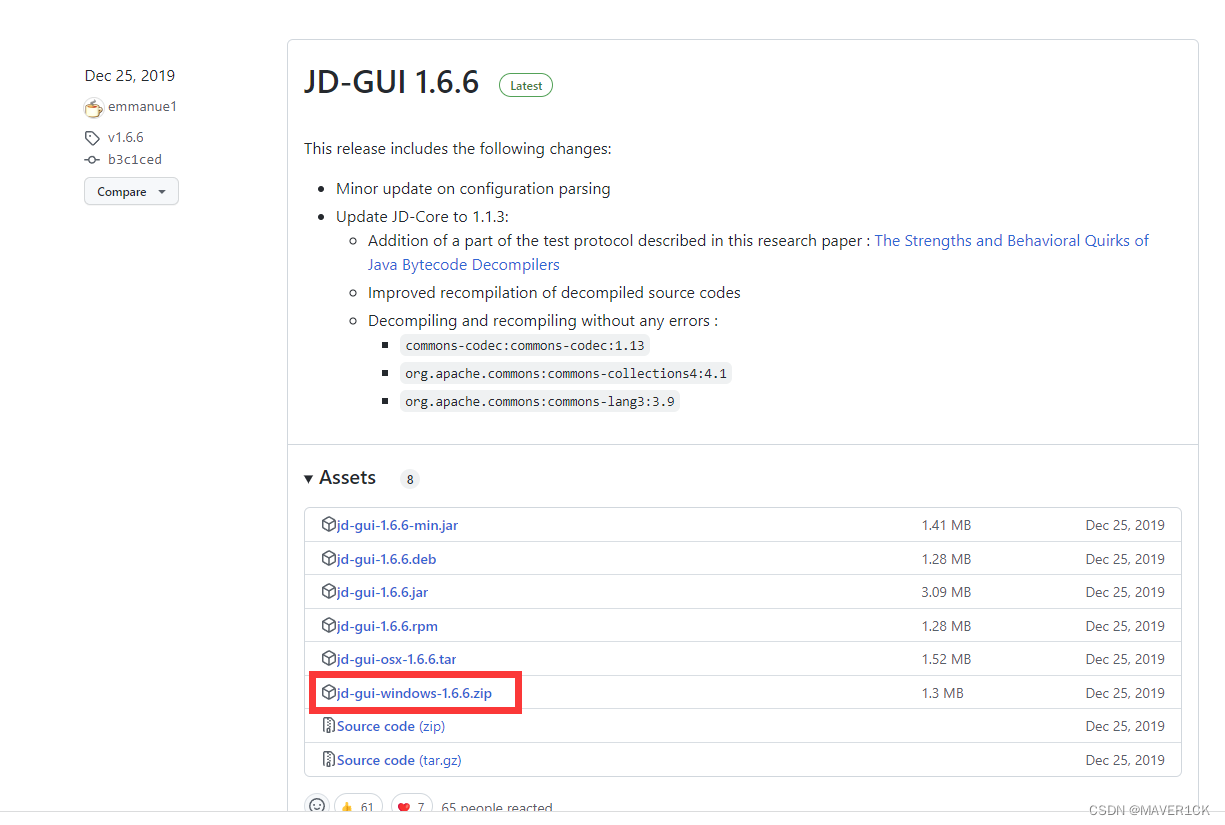1225x825 pixels.
Task: Click the thumbs up reaction
Action: click(358, 806)
